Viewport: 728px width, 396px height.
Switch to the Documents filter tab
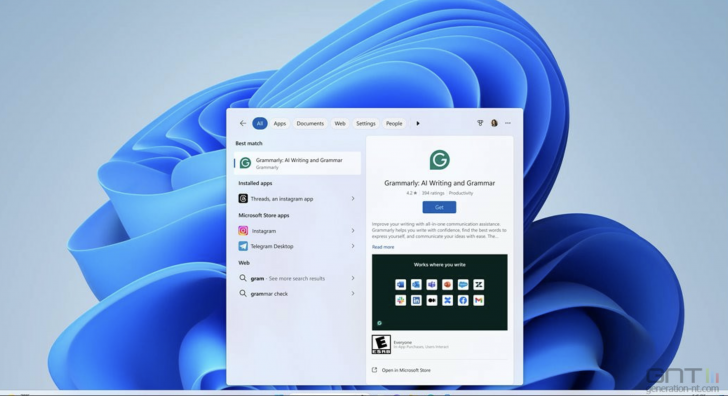pos(310,123)
